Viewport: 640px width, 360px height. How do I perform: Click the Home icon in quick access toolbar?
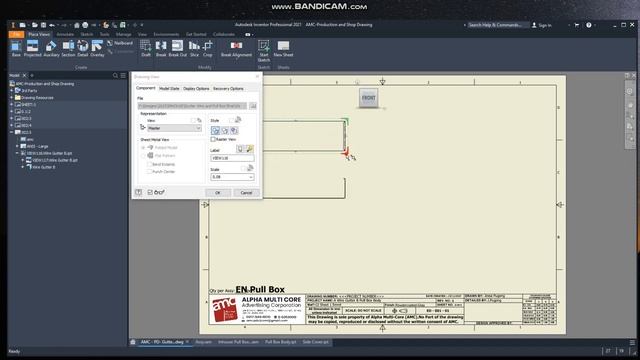click(x=76, y=25)
